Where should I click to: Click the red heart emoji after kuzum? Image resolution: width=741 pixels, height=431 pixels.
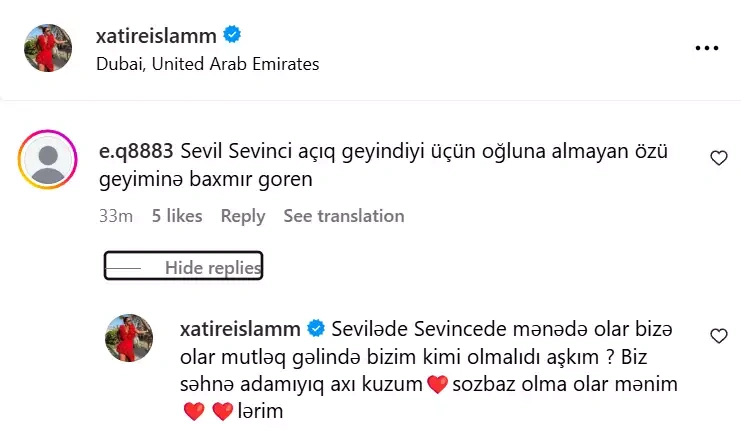pos(436,384)
